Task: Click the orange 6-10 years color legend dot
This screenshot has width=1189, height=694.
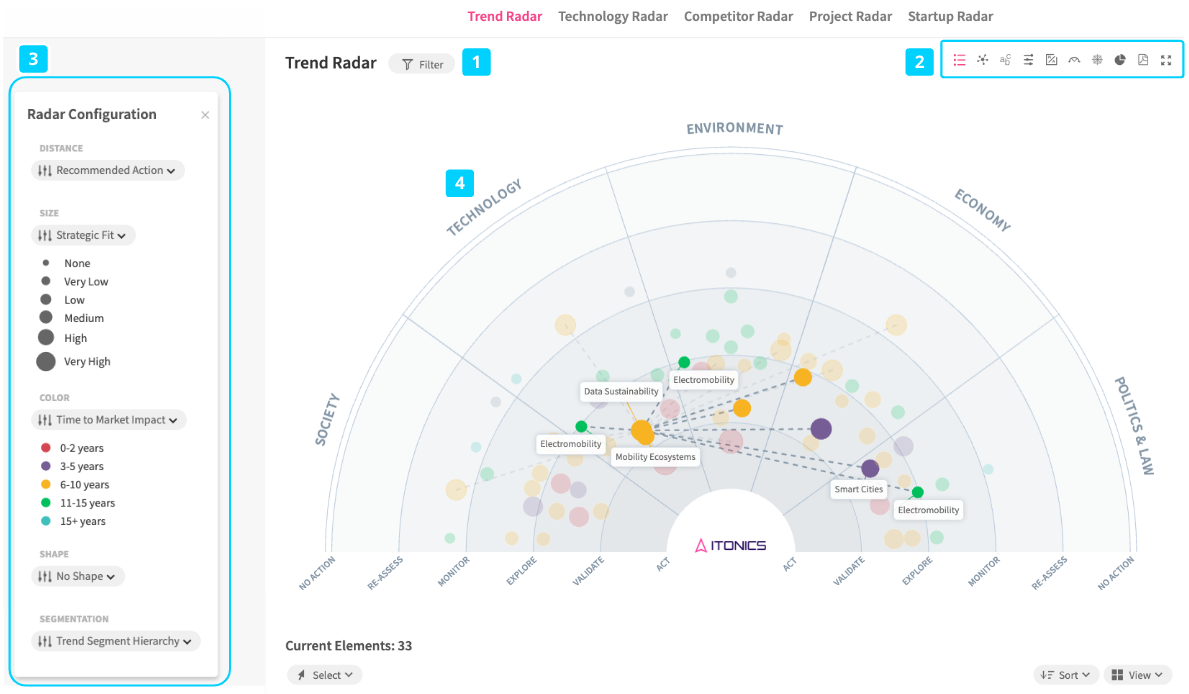Action: click(45, 485)
